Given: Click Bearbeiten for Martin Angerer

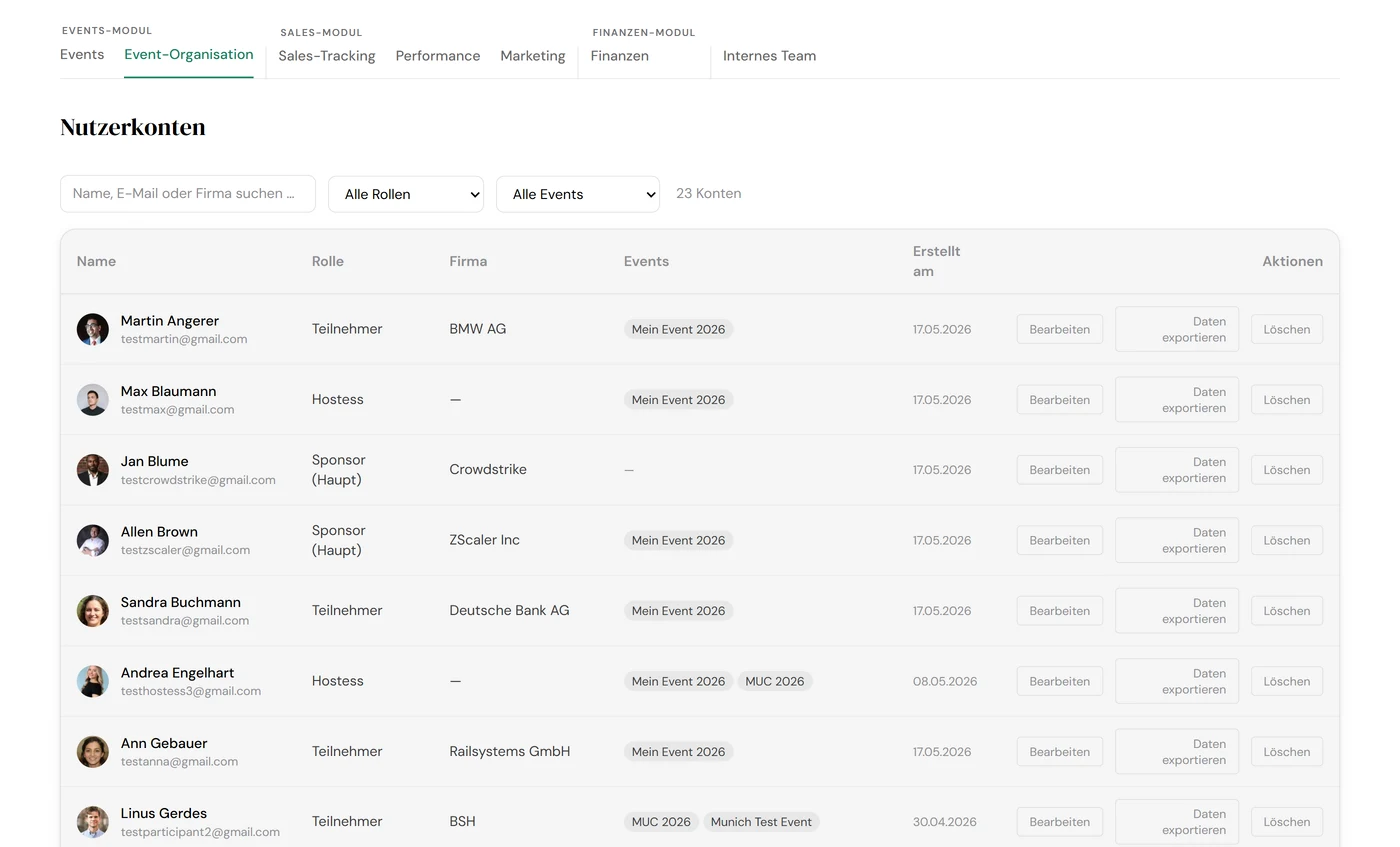Looking at the screenshot, I should pyautogui.click(x=1060, y=329).
